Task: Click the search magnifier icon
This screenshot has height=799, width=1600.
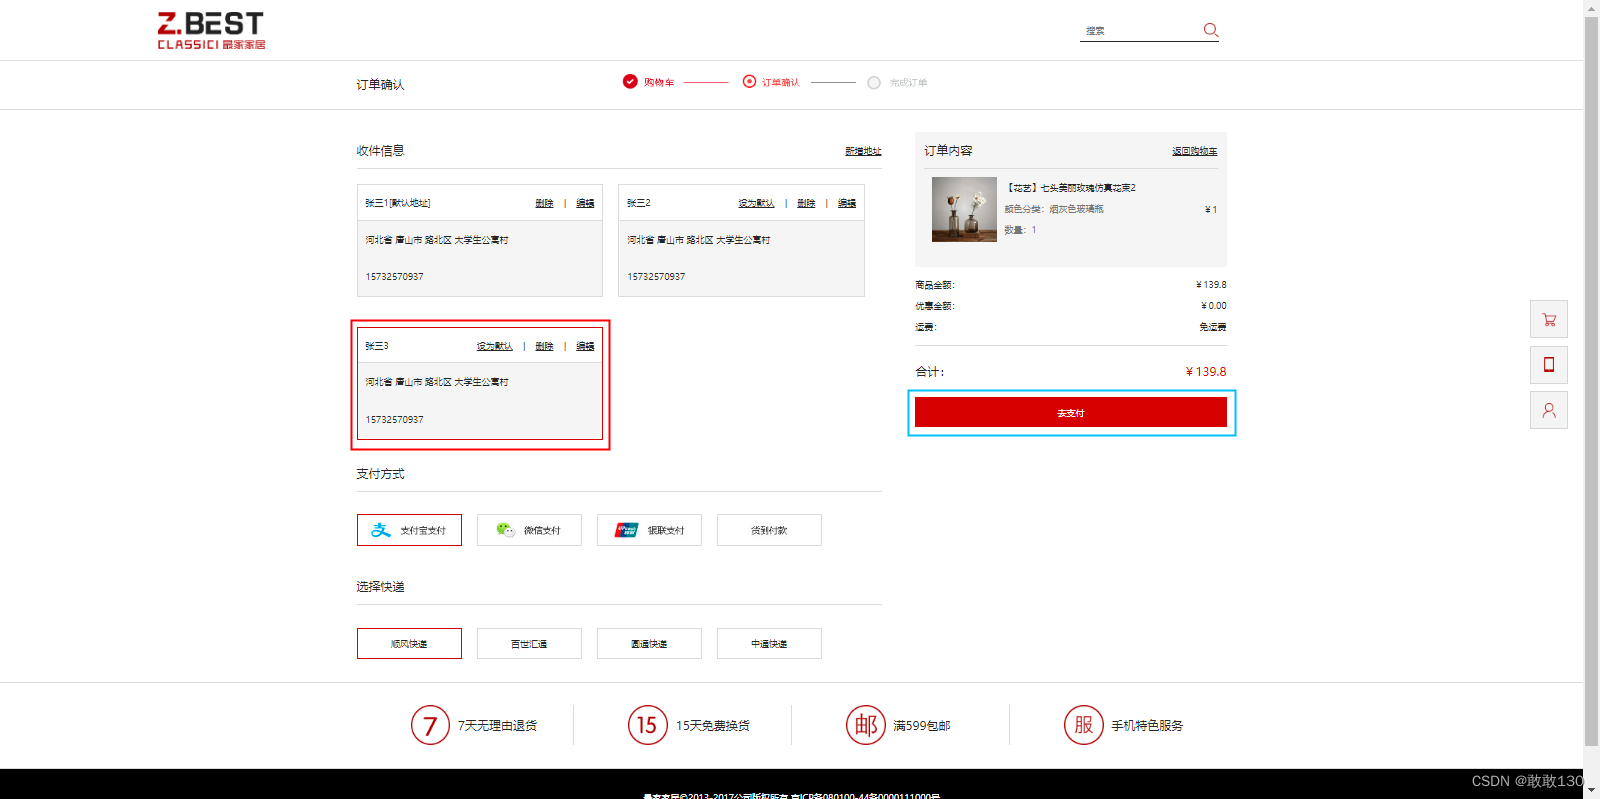Action: [1210, 30]
